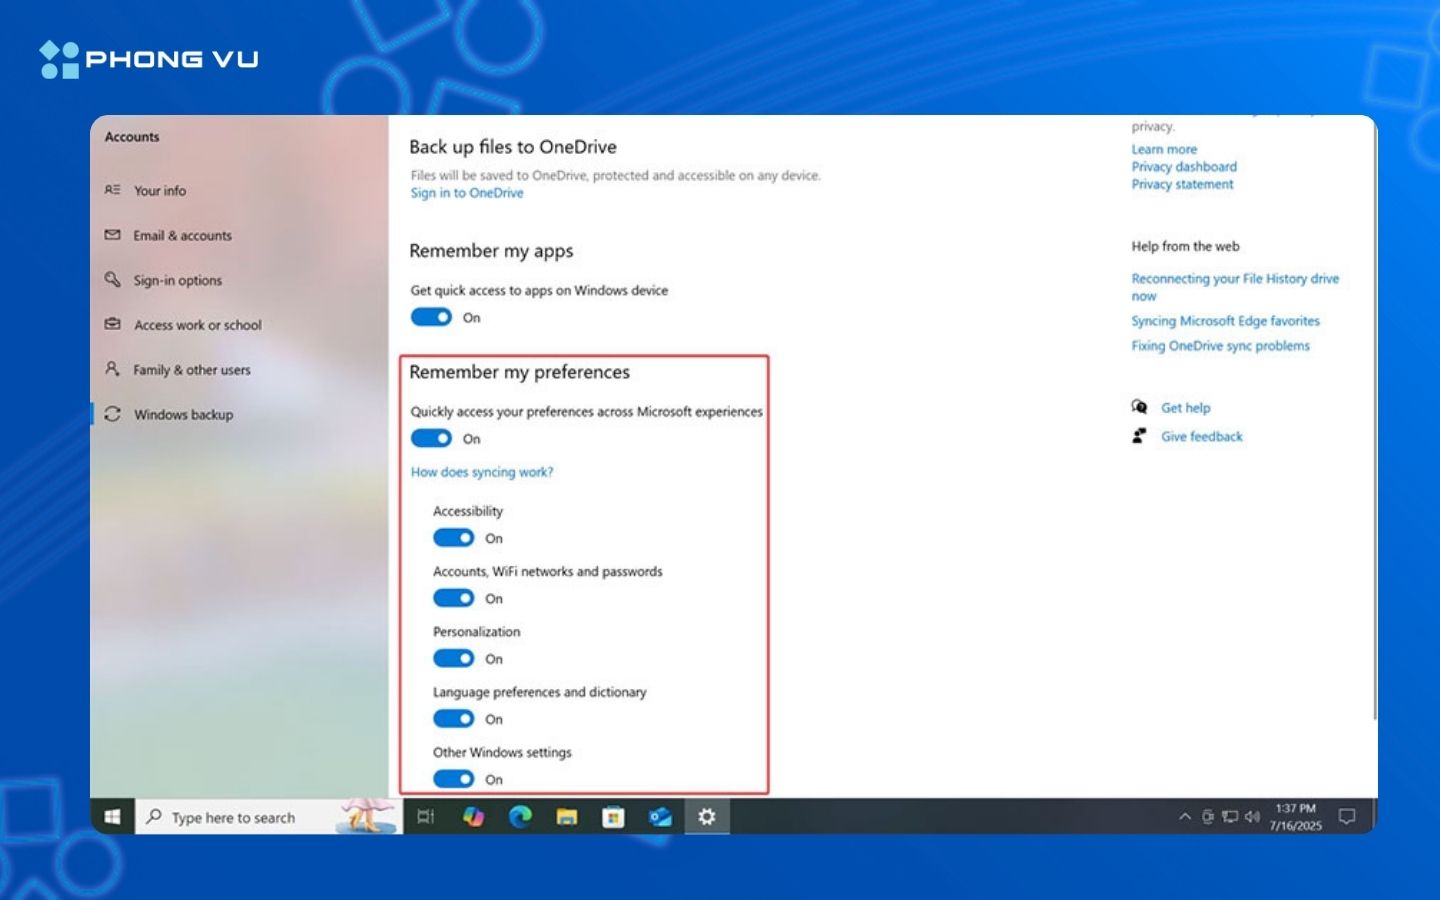Screen dimensions: 1440x900
Task: Click the Sign in to OneDrive link
Action: (467, 193)
